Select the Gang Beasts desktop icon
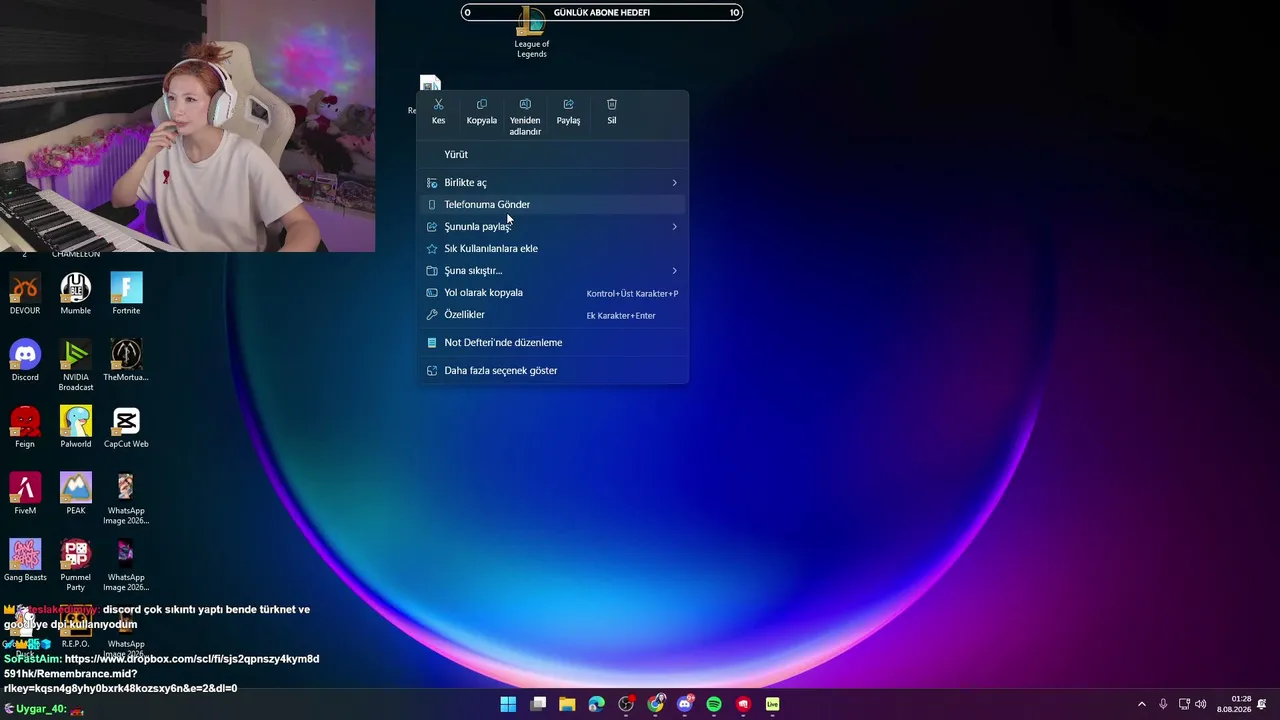 pos(25,561)
